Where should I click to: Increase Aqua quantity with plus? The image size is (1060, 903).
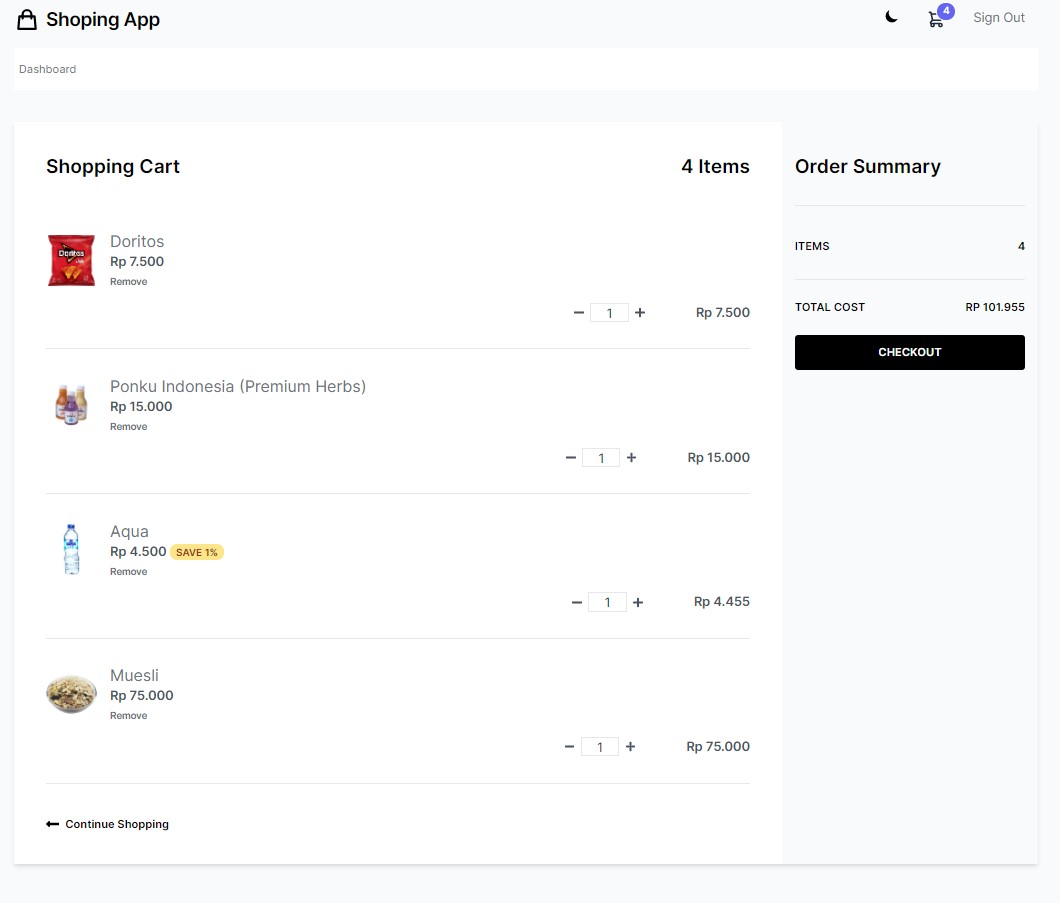(x=637, y=602)
